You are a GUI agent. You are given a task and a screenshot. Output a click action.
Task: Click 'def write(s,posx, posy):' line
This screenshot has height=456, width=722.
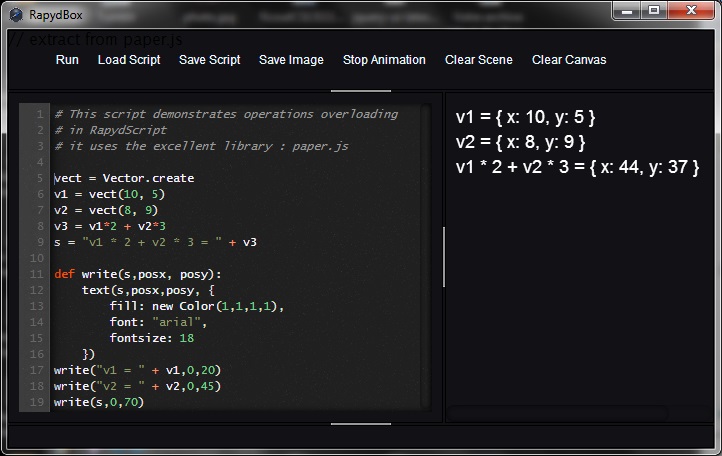pos(137,274)
